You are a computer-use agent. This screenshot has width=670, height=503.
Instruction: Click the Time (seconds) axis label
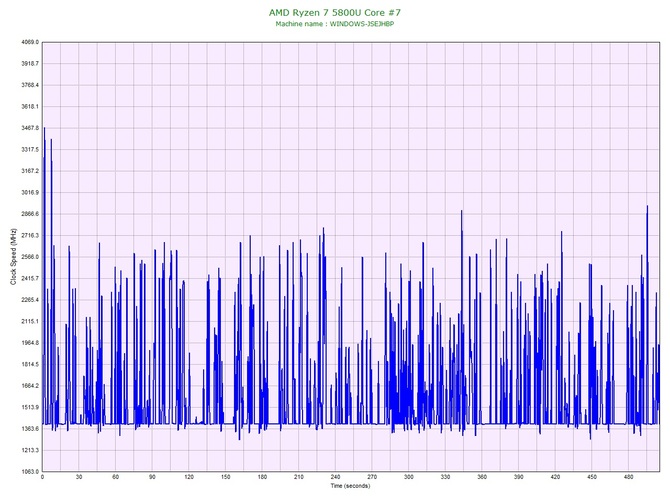tap(350, 486)
